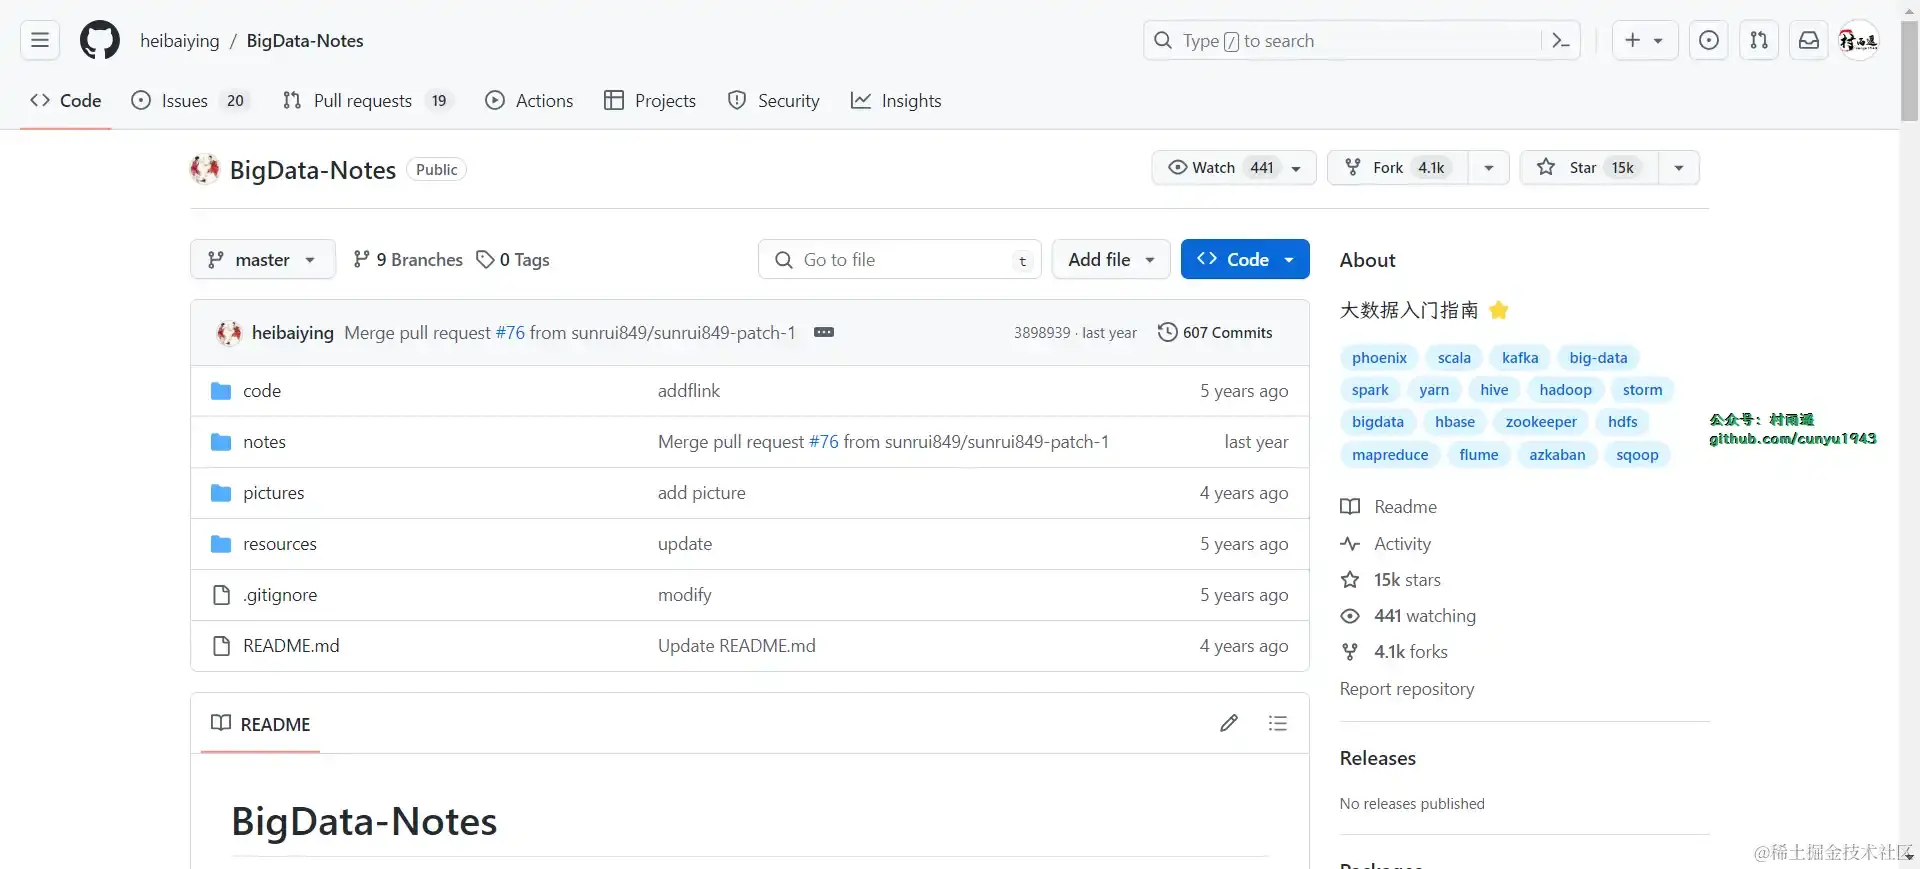Click the BigData-Notes repository avatar
The image size is (1920, 869).
tap(205, 169)
